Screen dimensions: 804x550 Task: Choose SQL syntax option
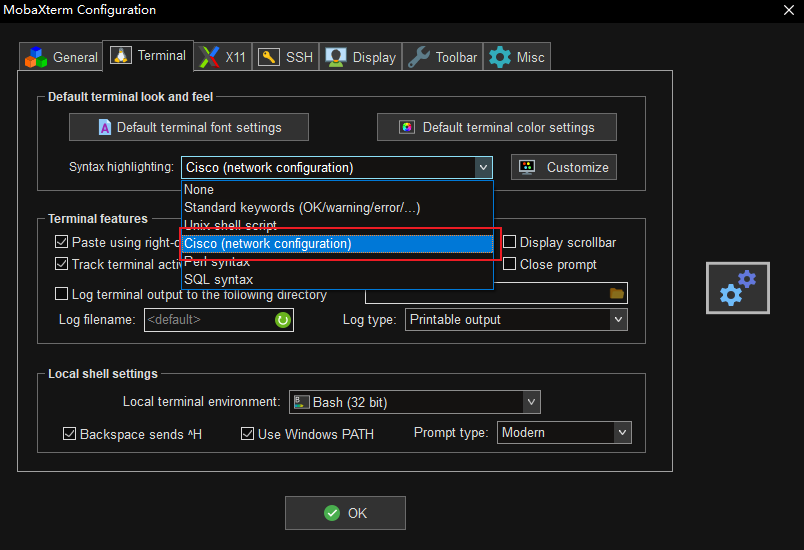coord(337,279)
